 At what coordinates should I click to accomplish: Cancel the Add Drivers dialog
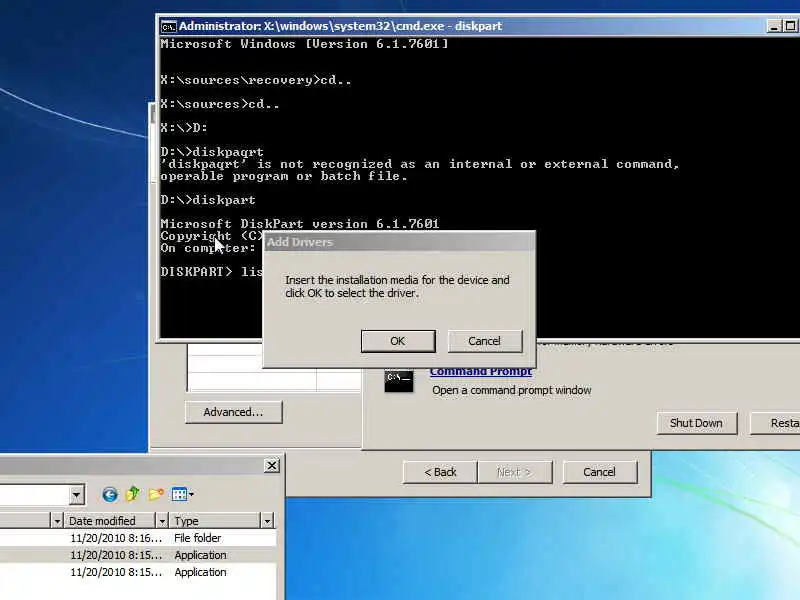pyautogui.click(x=485, y=341)
